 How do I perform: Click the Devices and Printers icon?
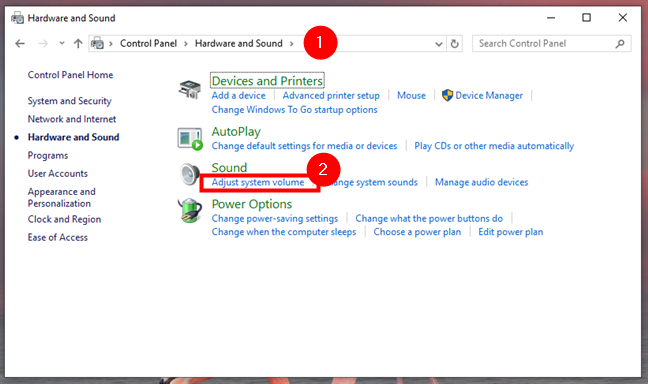tap(190, 89)
